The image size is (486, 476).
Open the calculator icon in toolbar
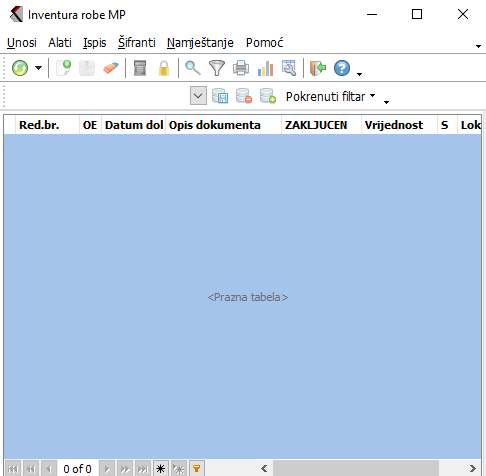click(140, 68)
